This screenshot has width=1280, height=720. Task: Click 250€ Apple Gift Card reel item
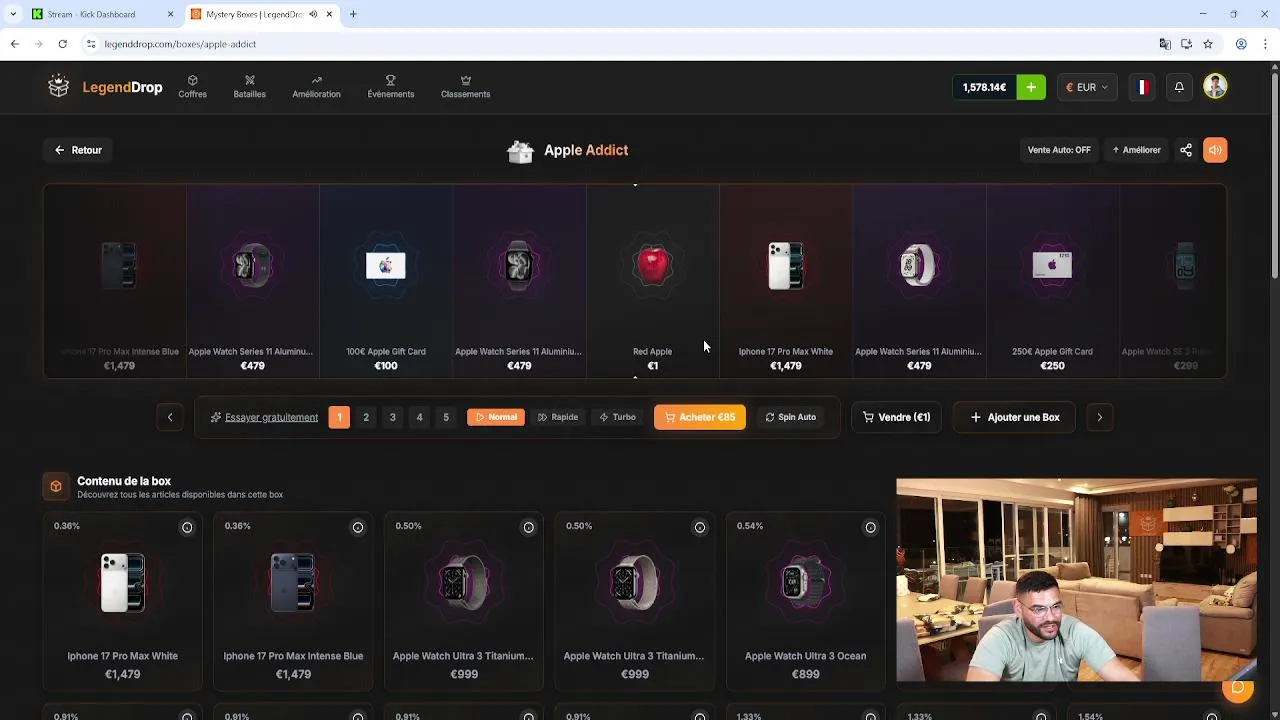coord(1052,280)
